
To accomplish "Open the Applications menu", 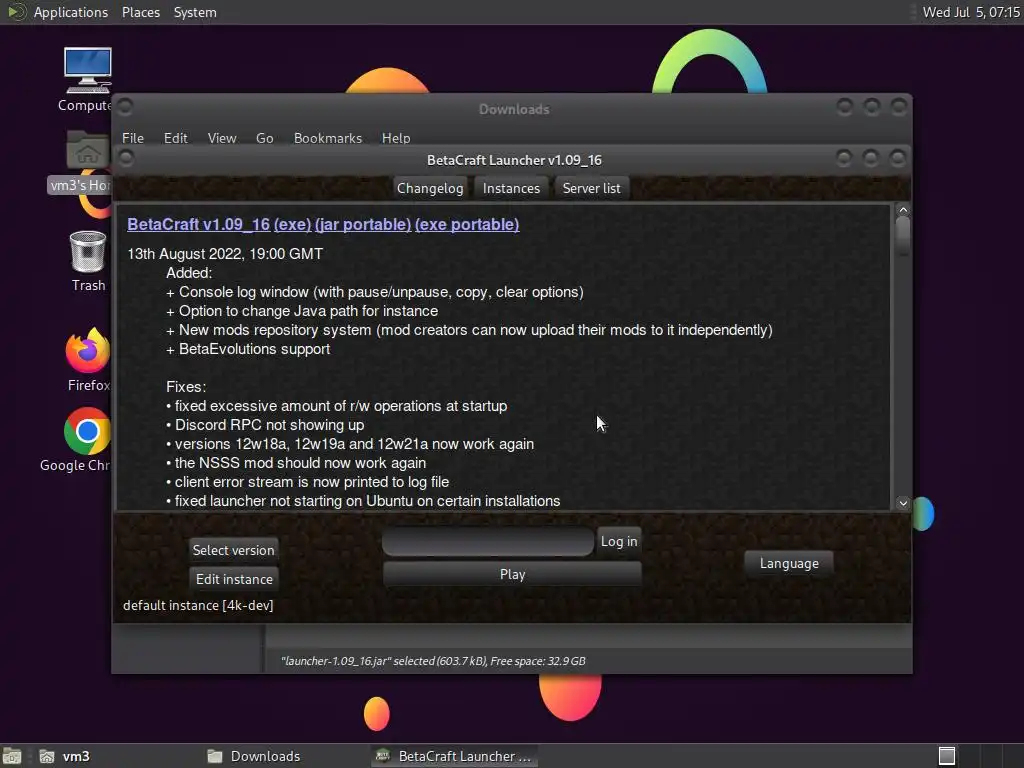I will click(71, 12).
